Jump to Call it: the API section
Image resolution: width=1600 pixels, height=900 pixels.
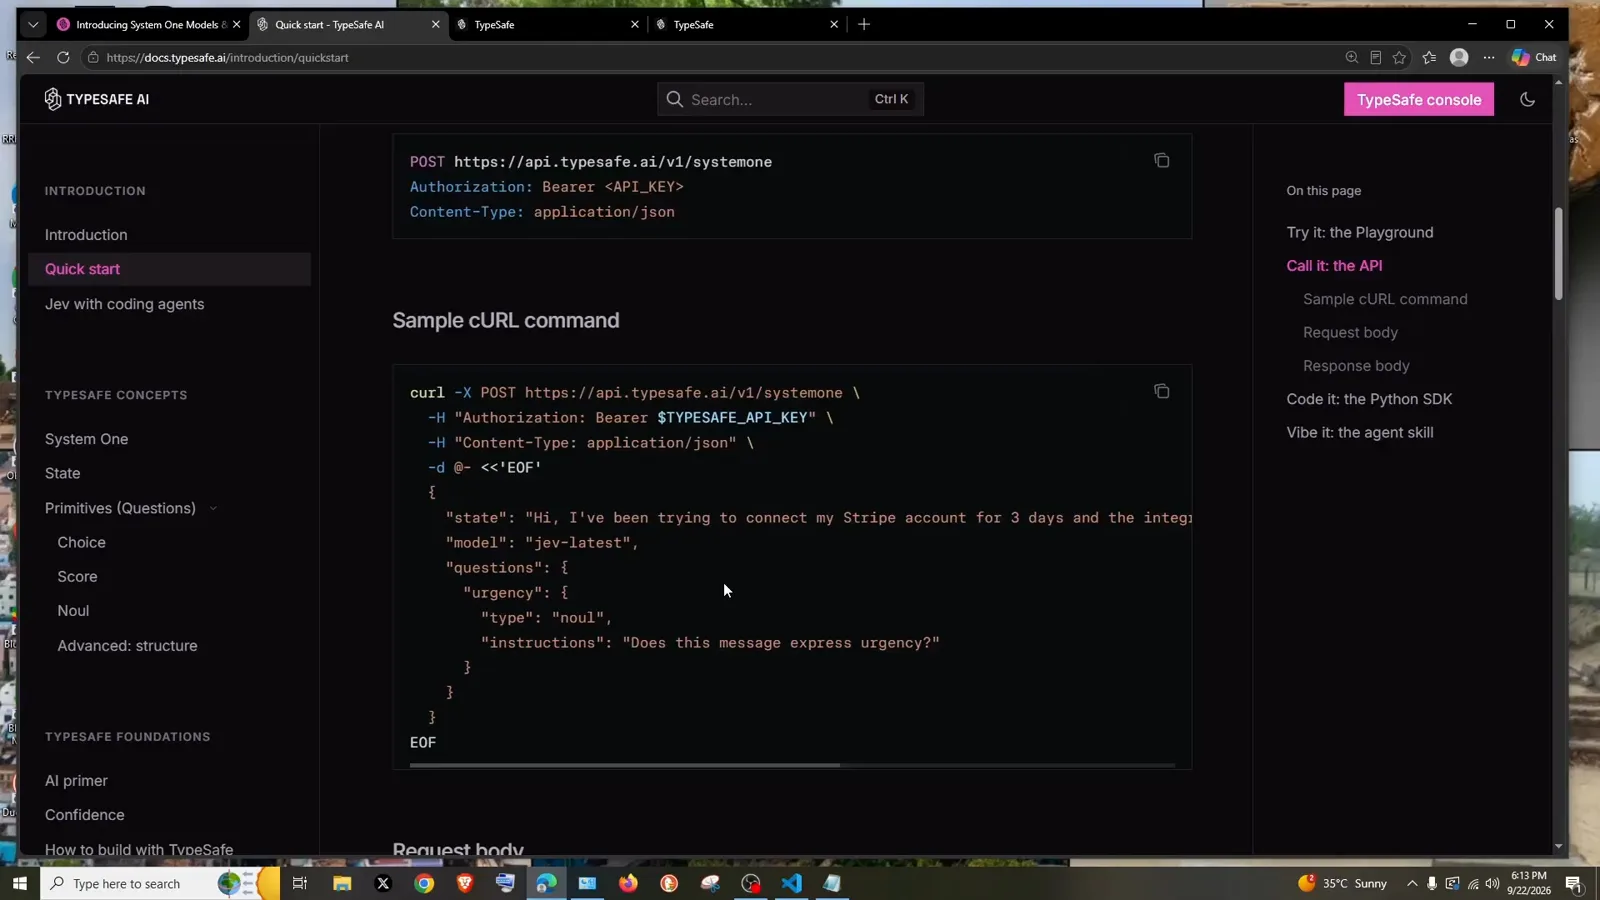pos(1334,266)
